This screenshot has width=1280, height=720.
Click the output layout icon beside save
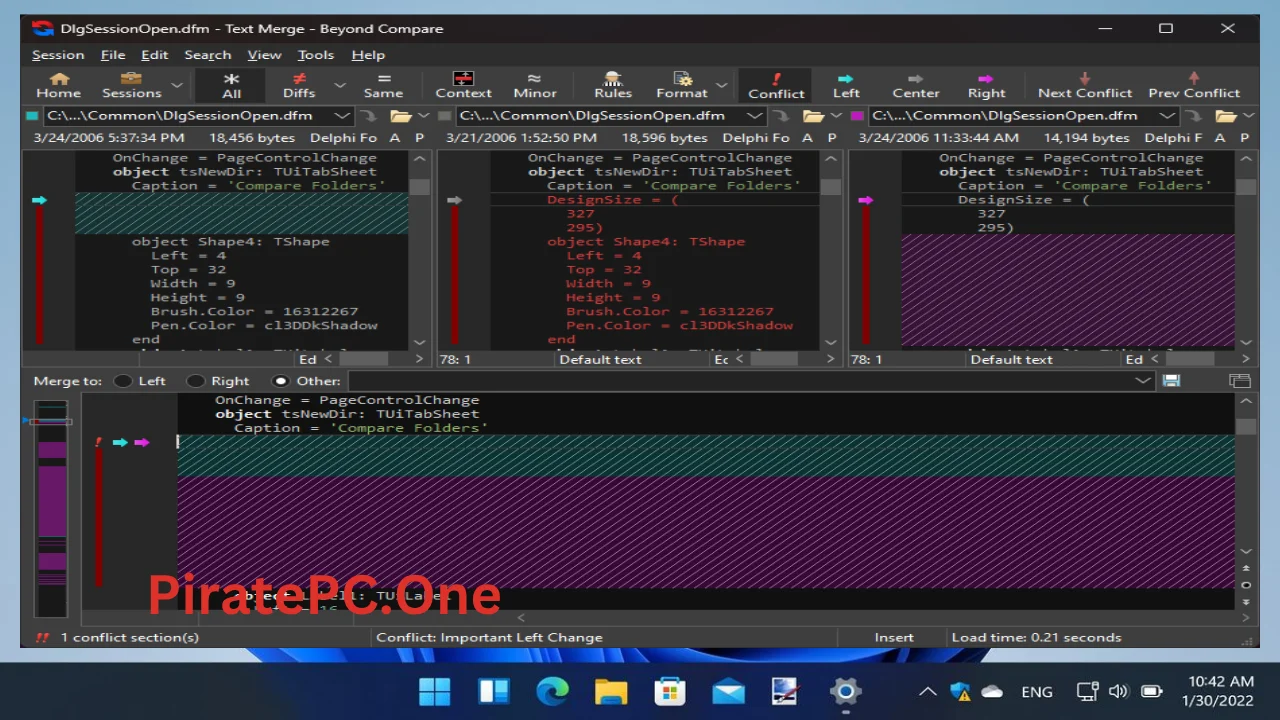coord(1240,381)
